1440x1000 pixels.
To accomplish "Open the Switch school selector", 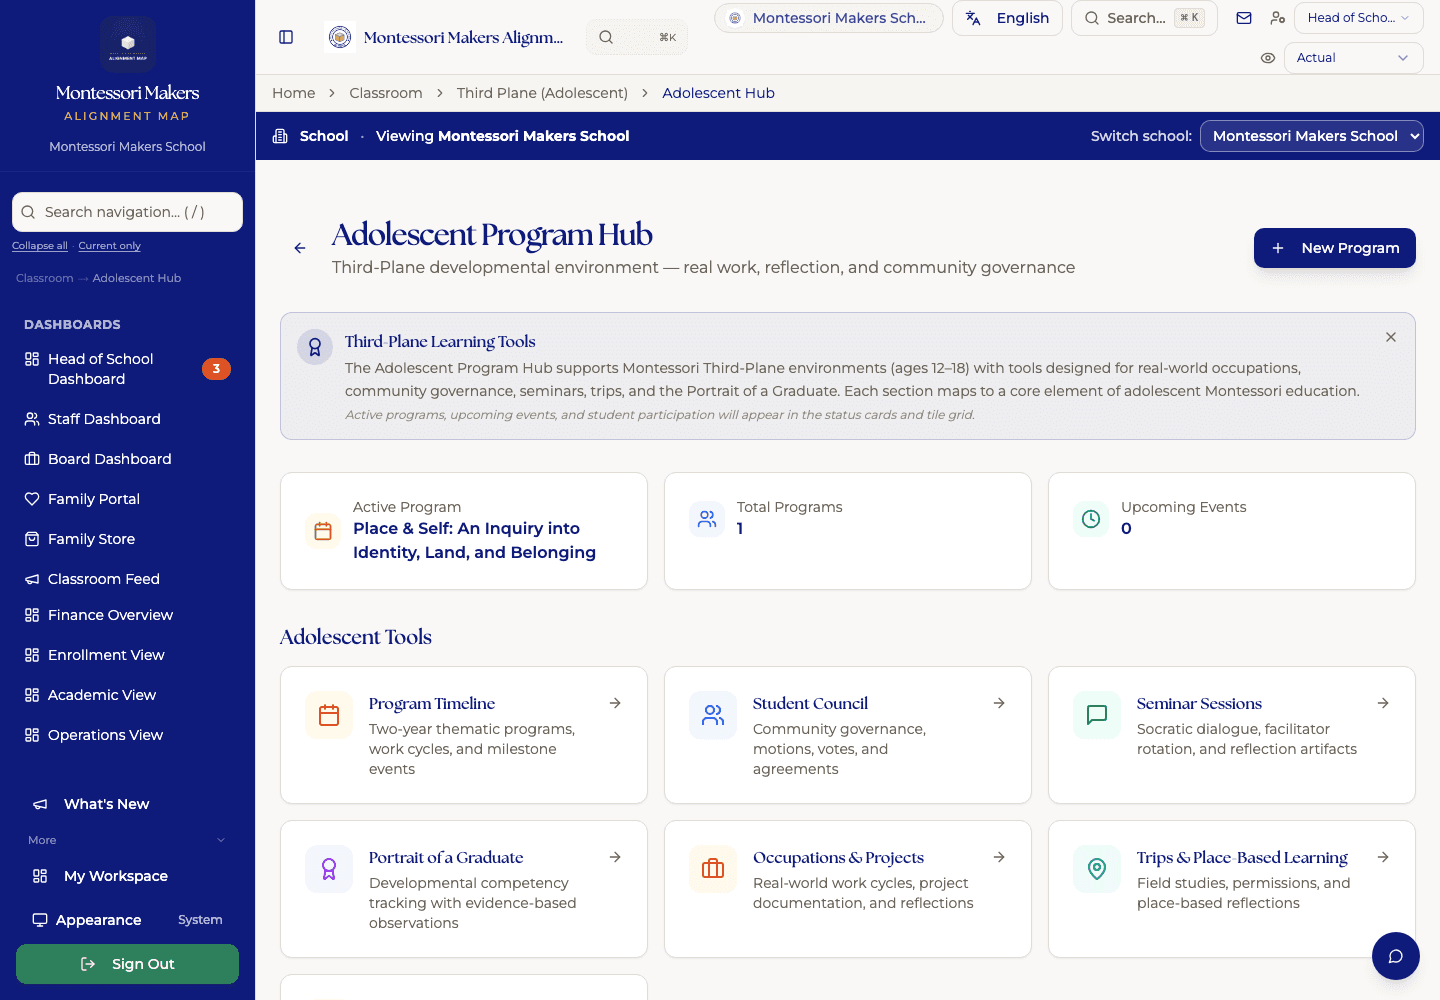I will 1311,136.
